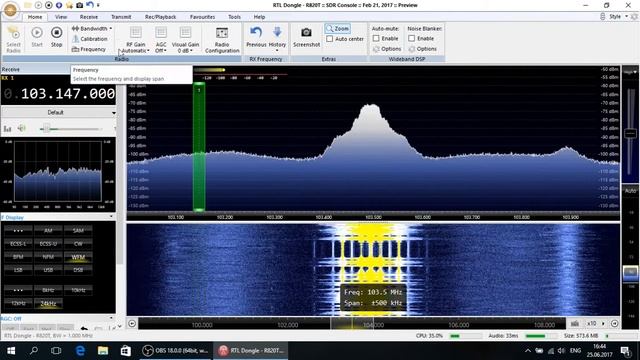This screenshot has height=360, width=640.
Task: Enable Auto center checkbox
Action: click(330, 39)
